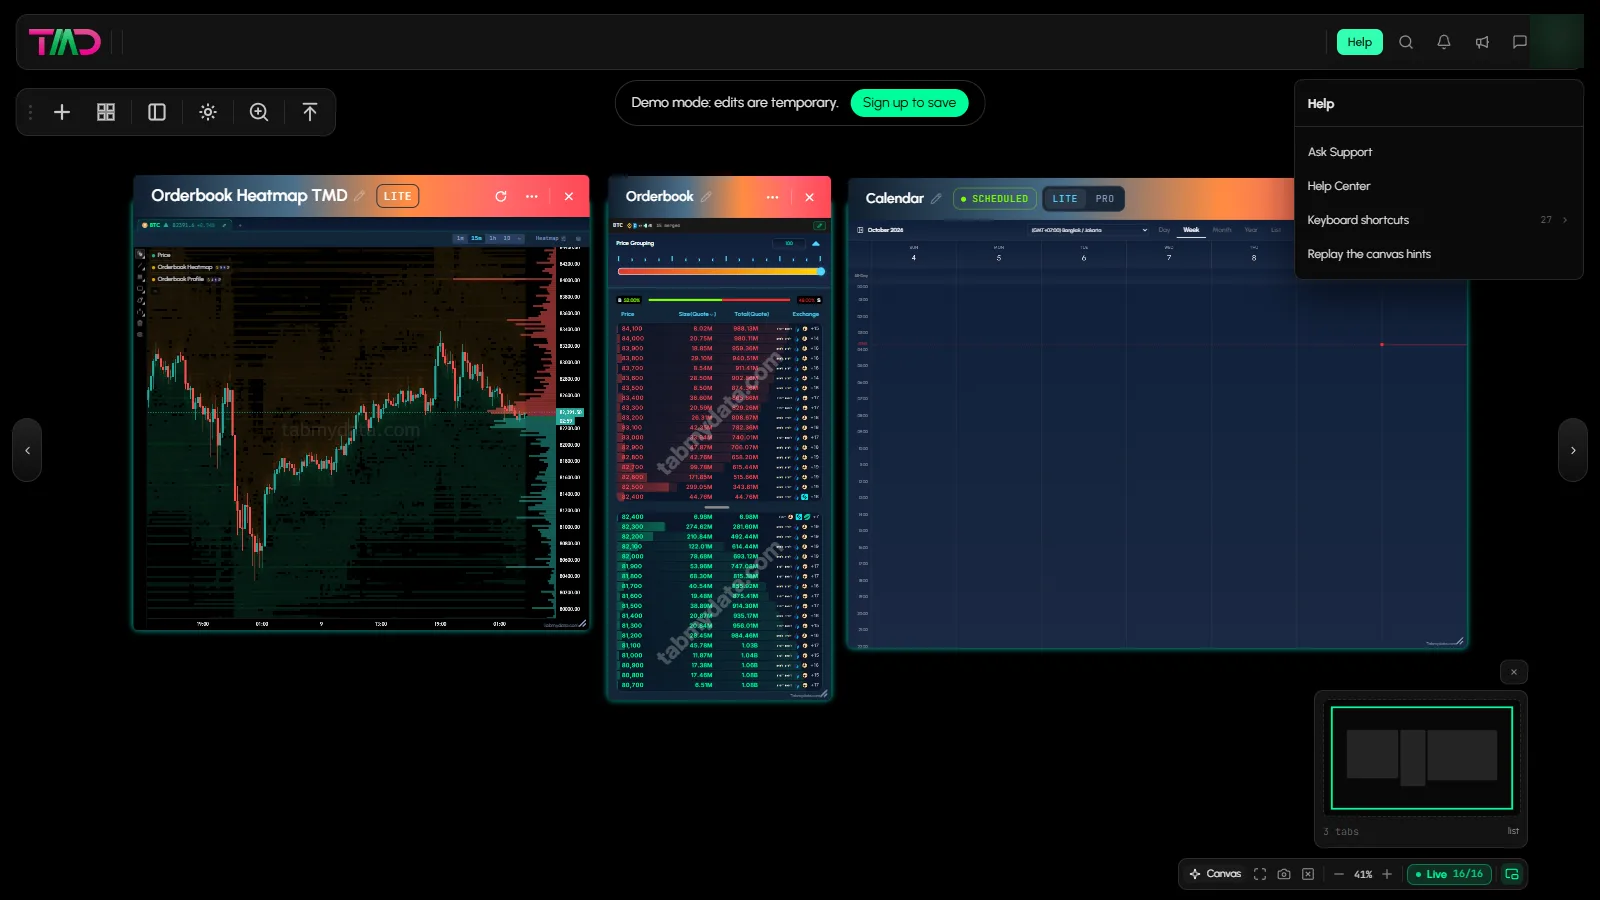The image size is (1600, 900).
Task: Click the LITE badge on Orderbook Heatmap
Action: point(397,196)
